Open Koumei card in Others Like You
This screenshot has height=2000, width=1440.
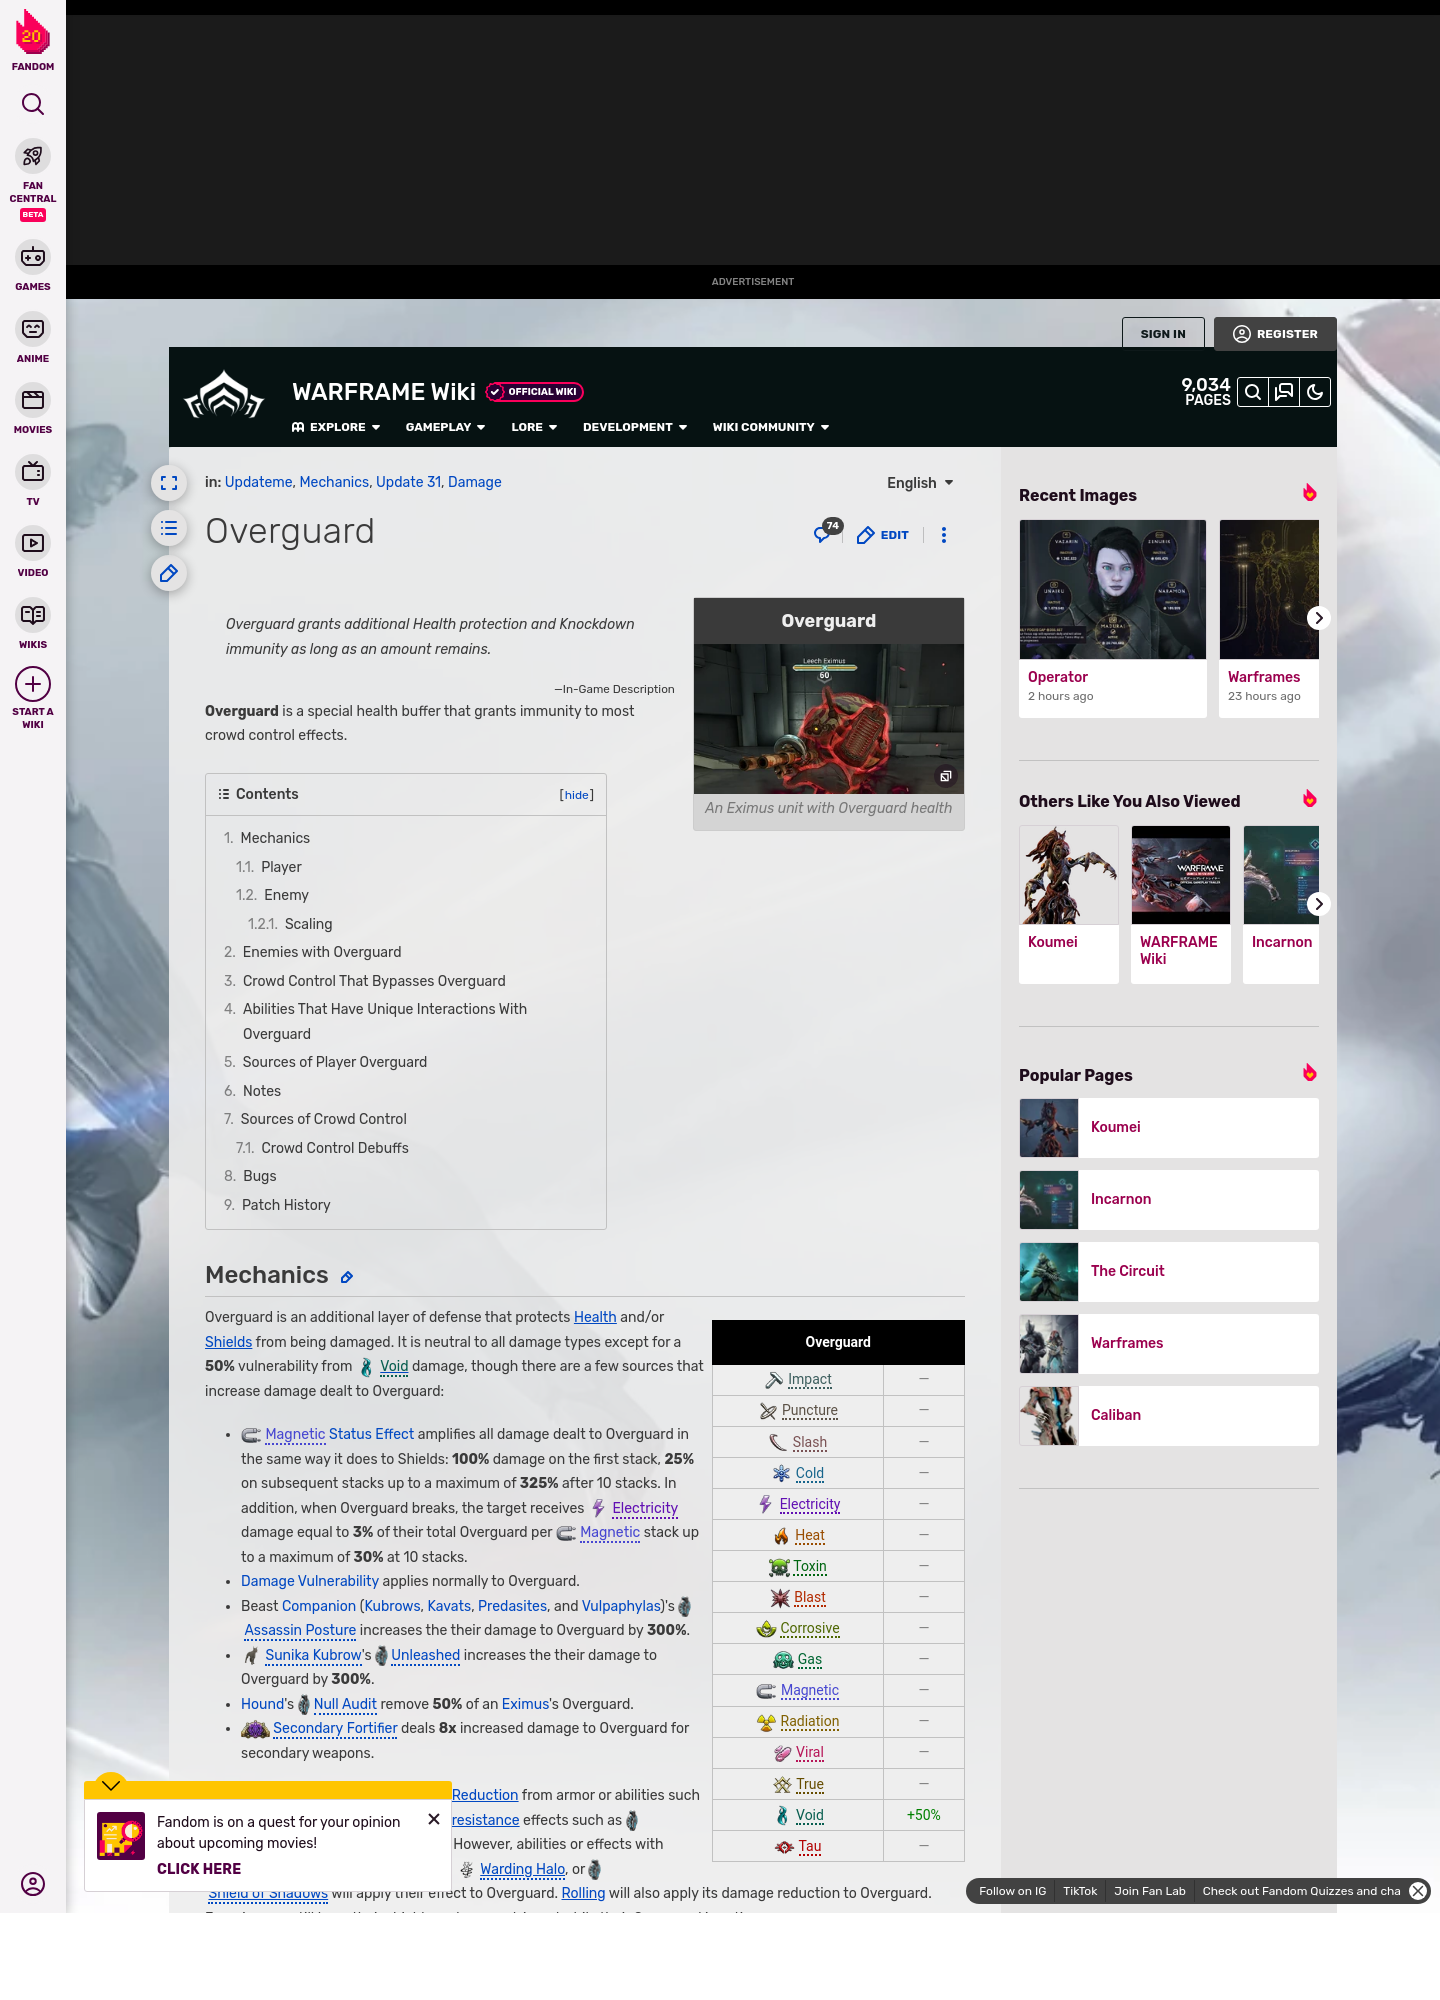(1069, 904)
